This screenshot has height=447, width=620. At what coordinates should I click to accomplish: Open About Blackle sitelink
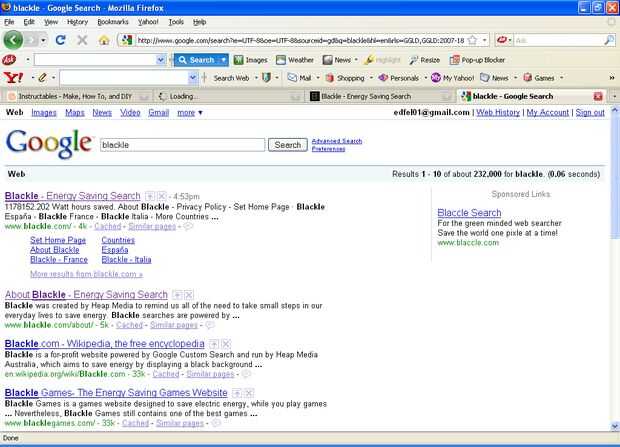pos(55,250)
